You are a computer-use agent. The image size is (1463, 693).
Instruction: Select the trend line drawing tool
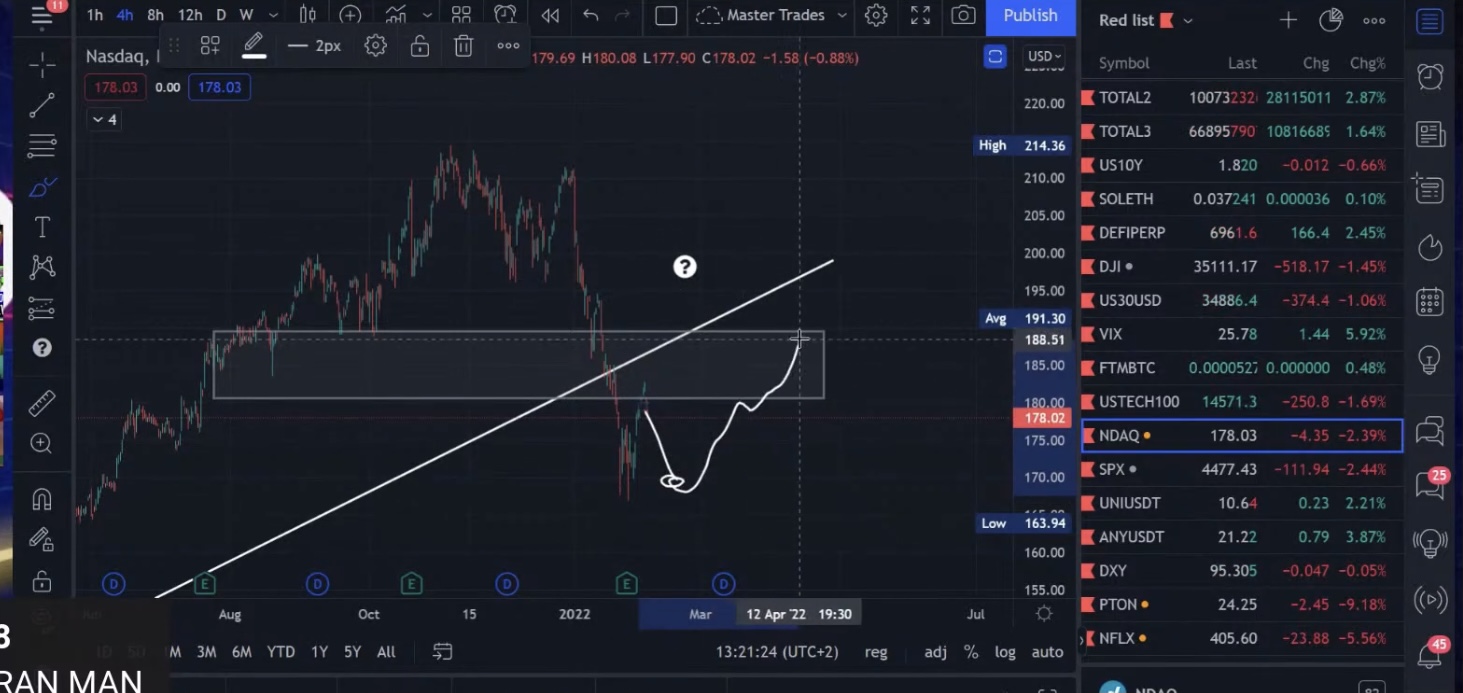click(x=42, y=105)
